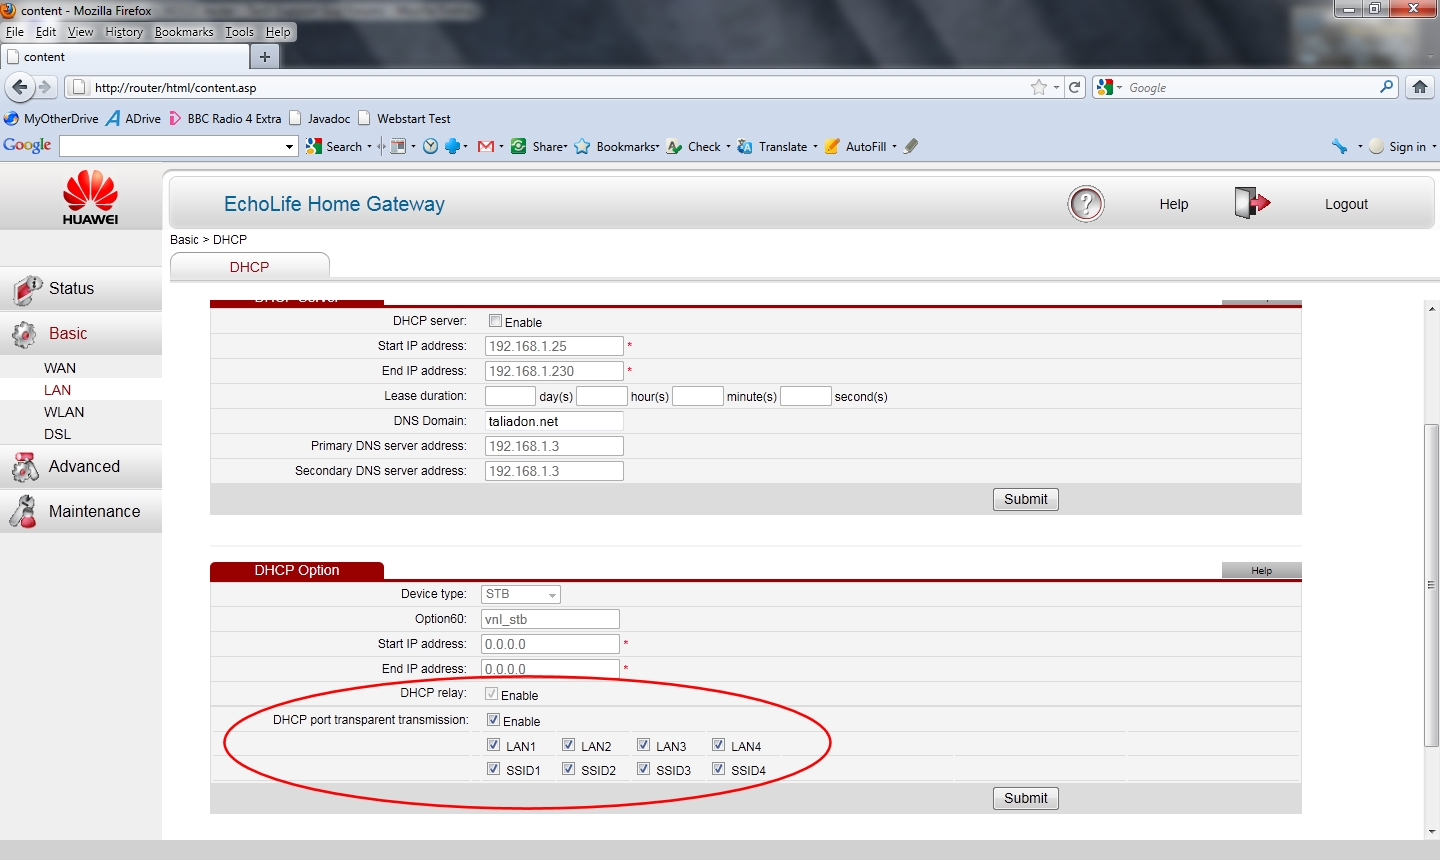Toggle DHCP port transparent transmission Enable checkbox
The width and height of the screenshot is (1440, 860).
pos(493,719)
